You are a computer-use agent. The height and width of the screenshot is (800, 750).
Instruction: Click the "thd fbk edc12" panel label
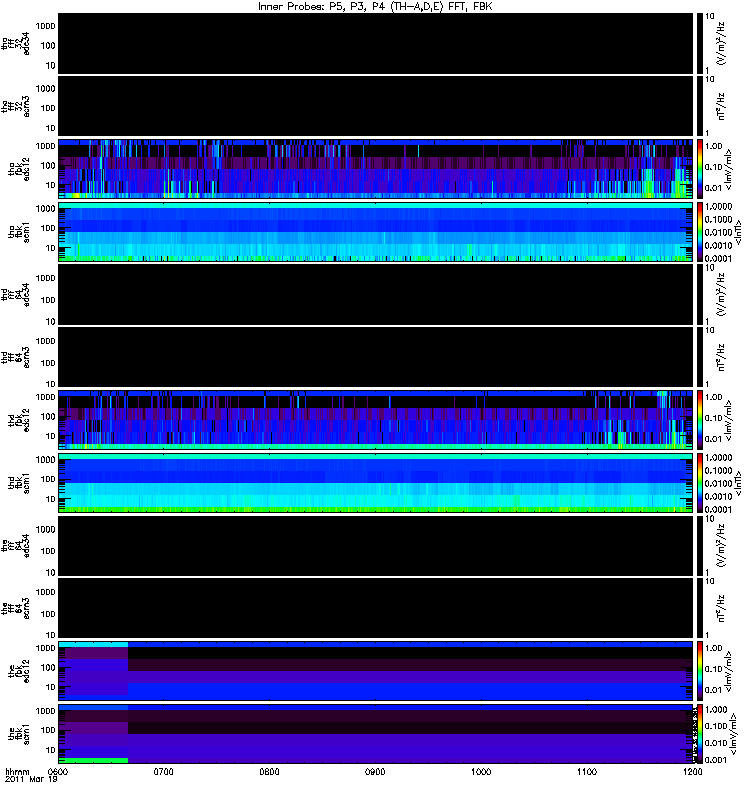point(19,420)
